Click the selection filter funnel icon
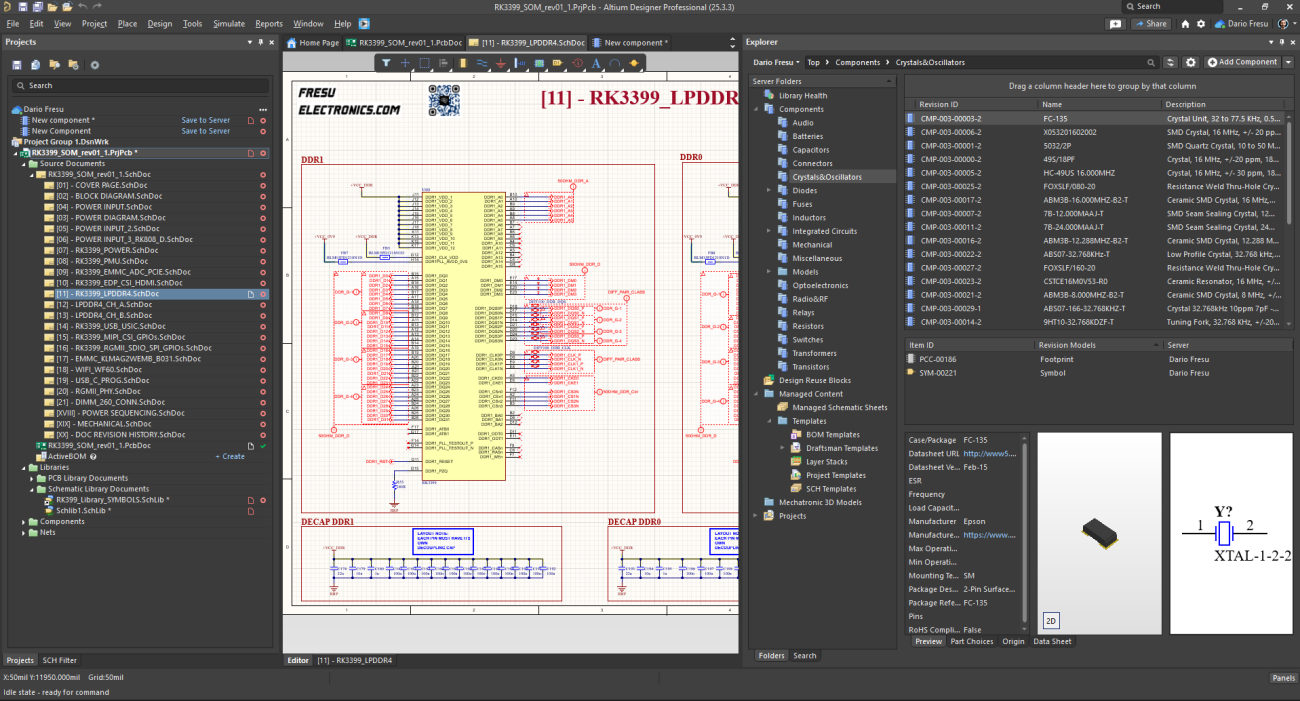Screen dimensions: 1300x701 click(387, 63)
